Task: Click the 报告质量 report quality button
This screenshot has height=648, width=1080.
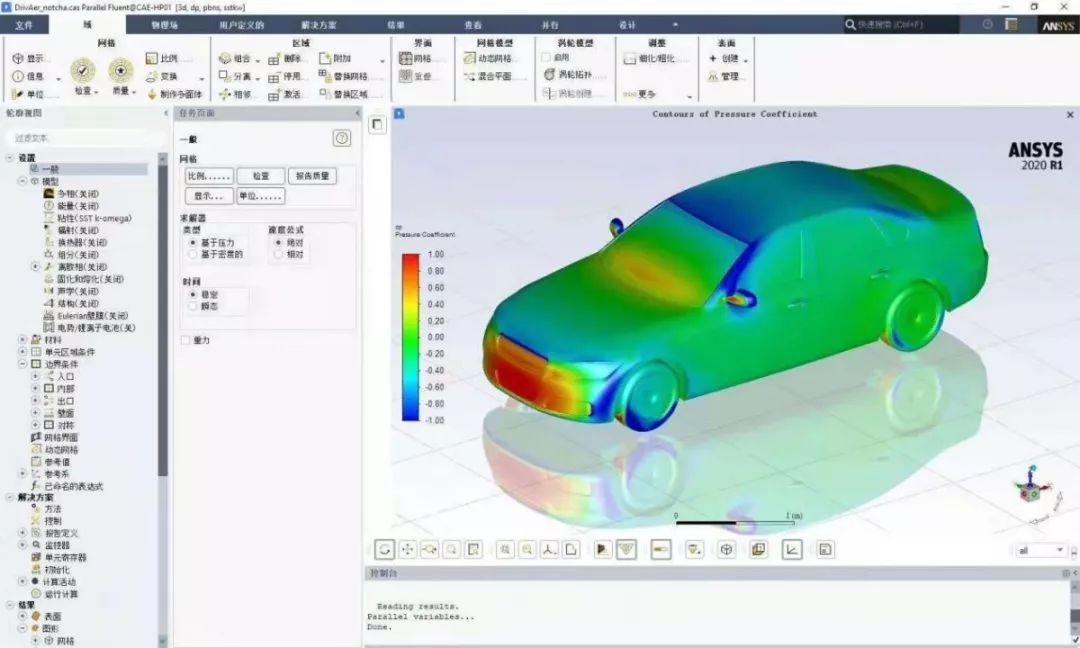Action: pyautogui.click(x=313, y=176)
